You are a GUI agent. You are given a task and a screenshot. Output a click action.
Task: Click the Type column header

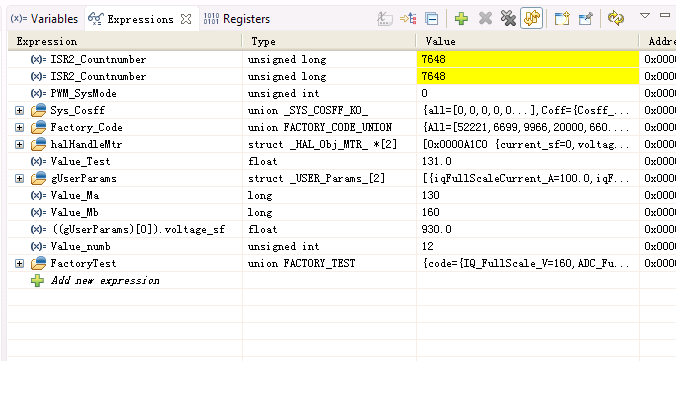coord(329,41)
